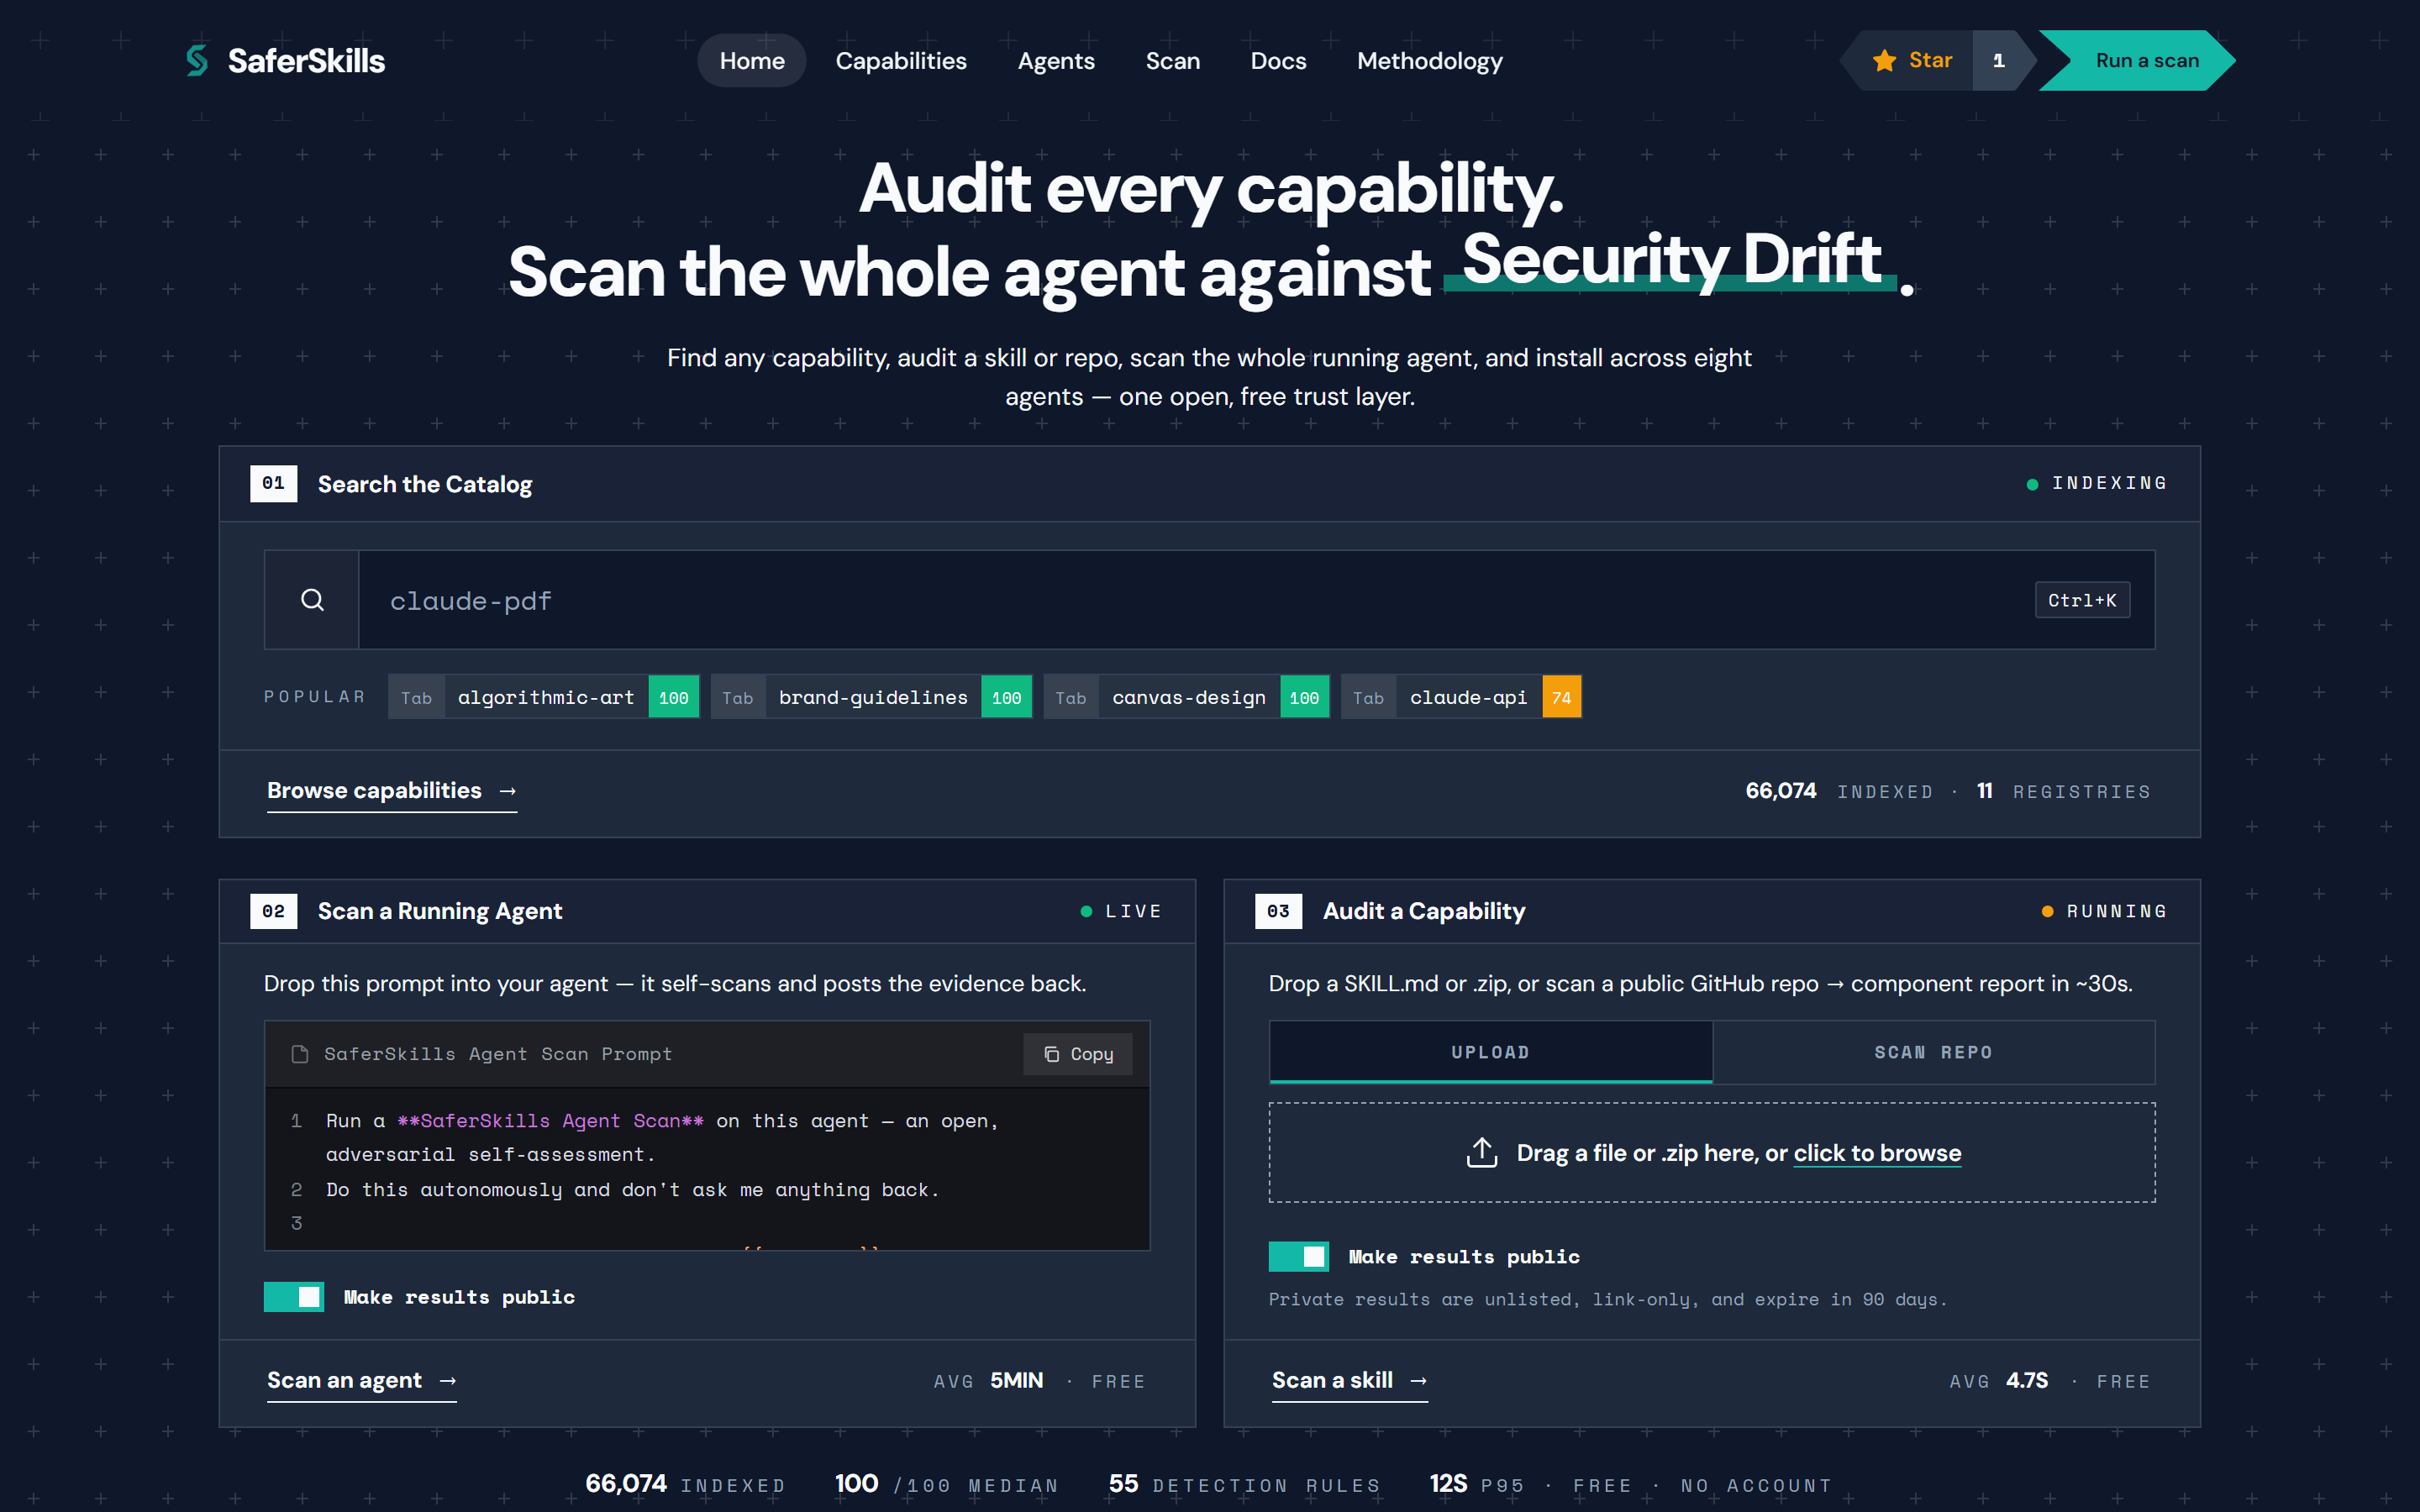
Task: Click the Security Drift headline text
Action: 1672,259
